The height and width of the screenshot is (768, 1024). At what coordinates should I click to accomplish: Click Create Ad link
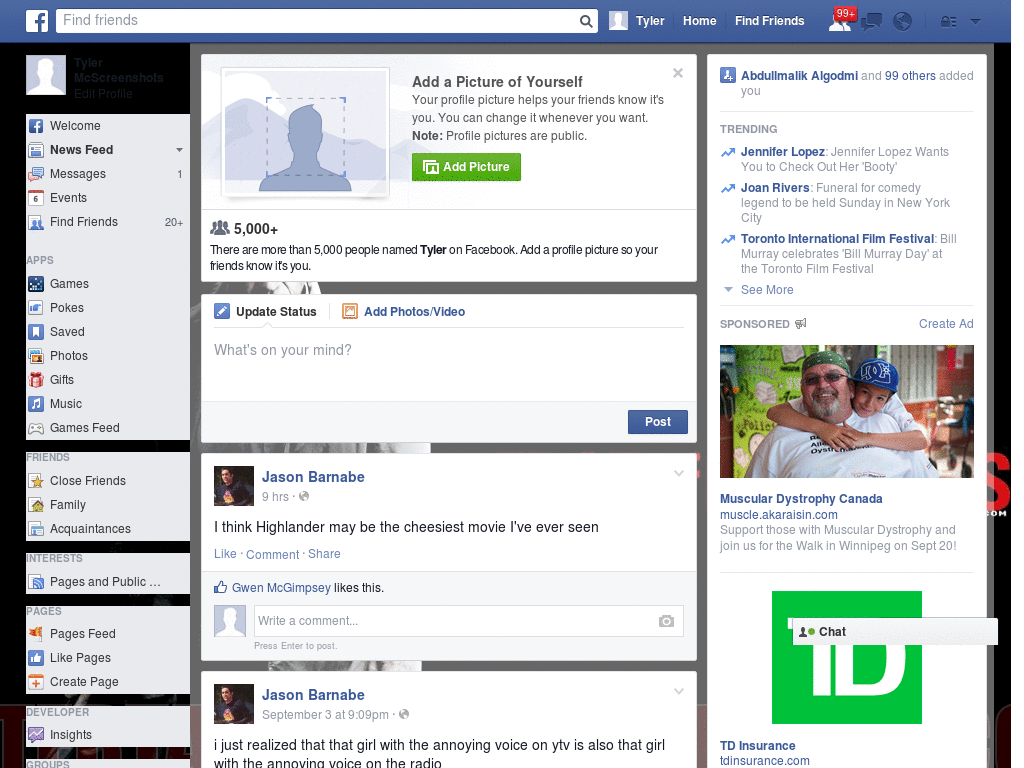[946, 324]
